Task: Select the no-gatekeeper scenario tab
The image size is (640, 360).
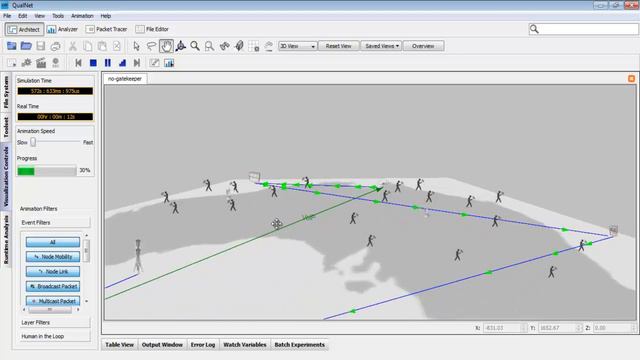Action: click(125, 79)
